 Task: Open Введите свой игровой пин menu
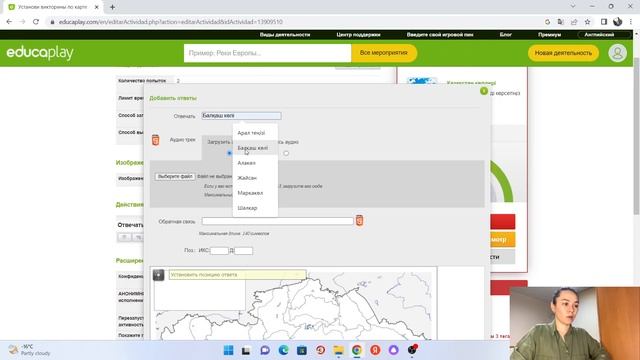pos(440,35)
